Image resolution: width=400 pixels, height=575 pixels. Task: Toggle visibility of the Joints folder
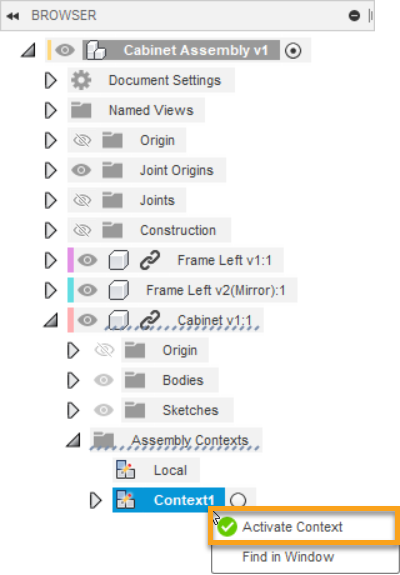[82, 200]
